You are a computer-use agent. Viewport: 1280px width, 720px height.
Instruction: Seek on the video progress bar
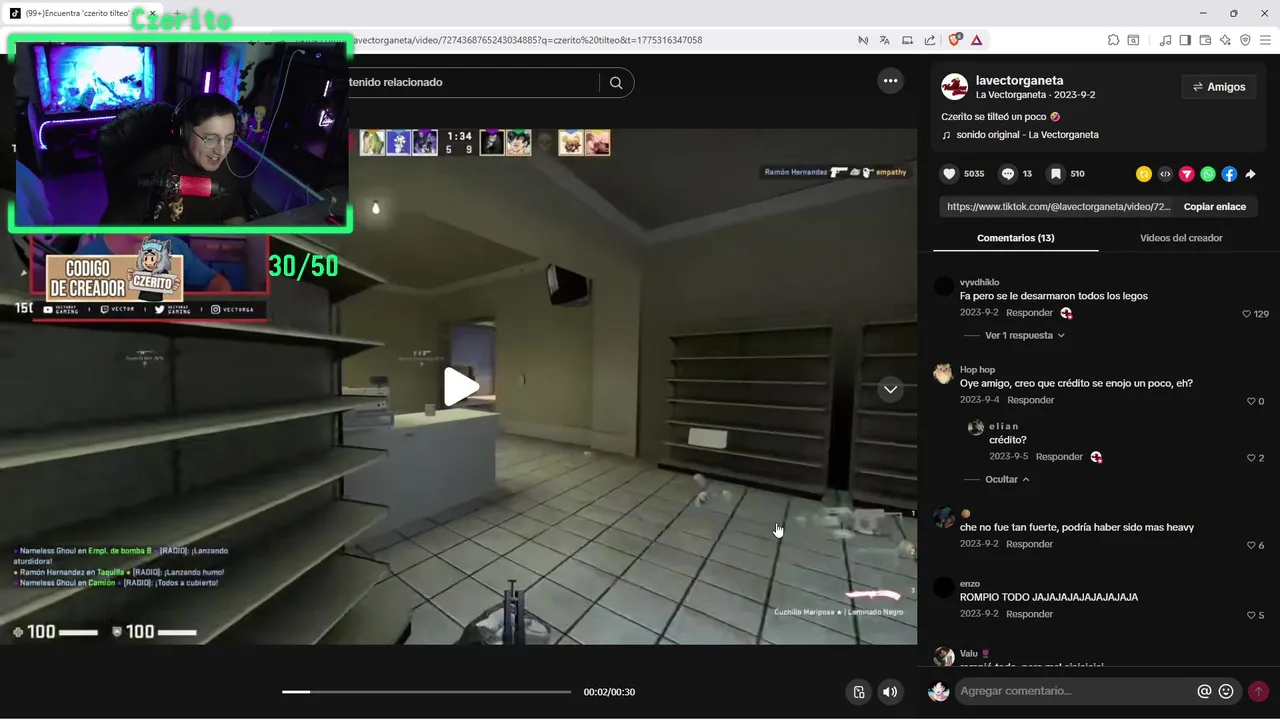[426, 692]
